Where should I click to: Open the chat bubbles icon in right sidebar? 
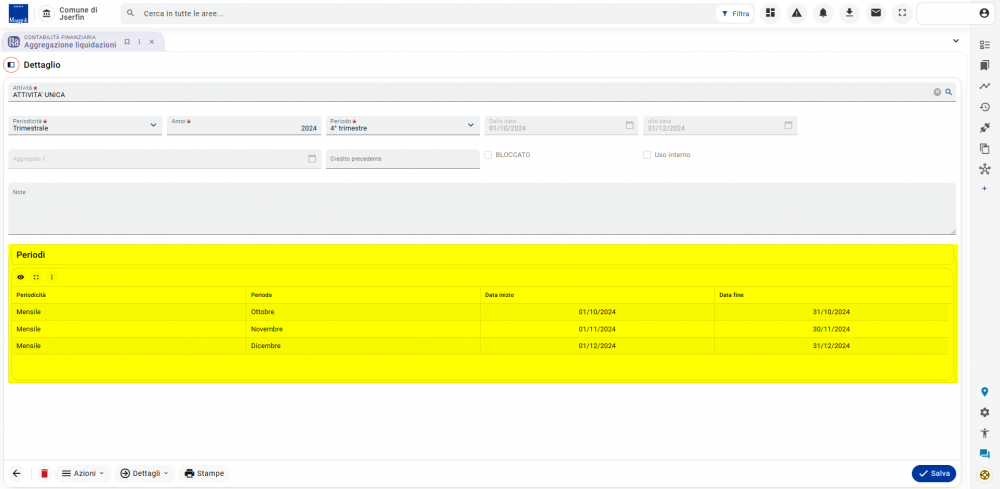(x=985, y=454)
